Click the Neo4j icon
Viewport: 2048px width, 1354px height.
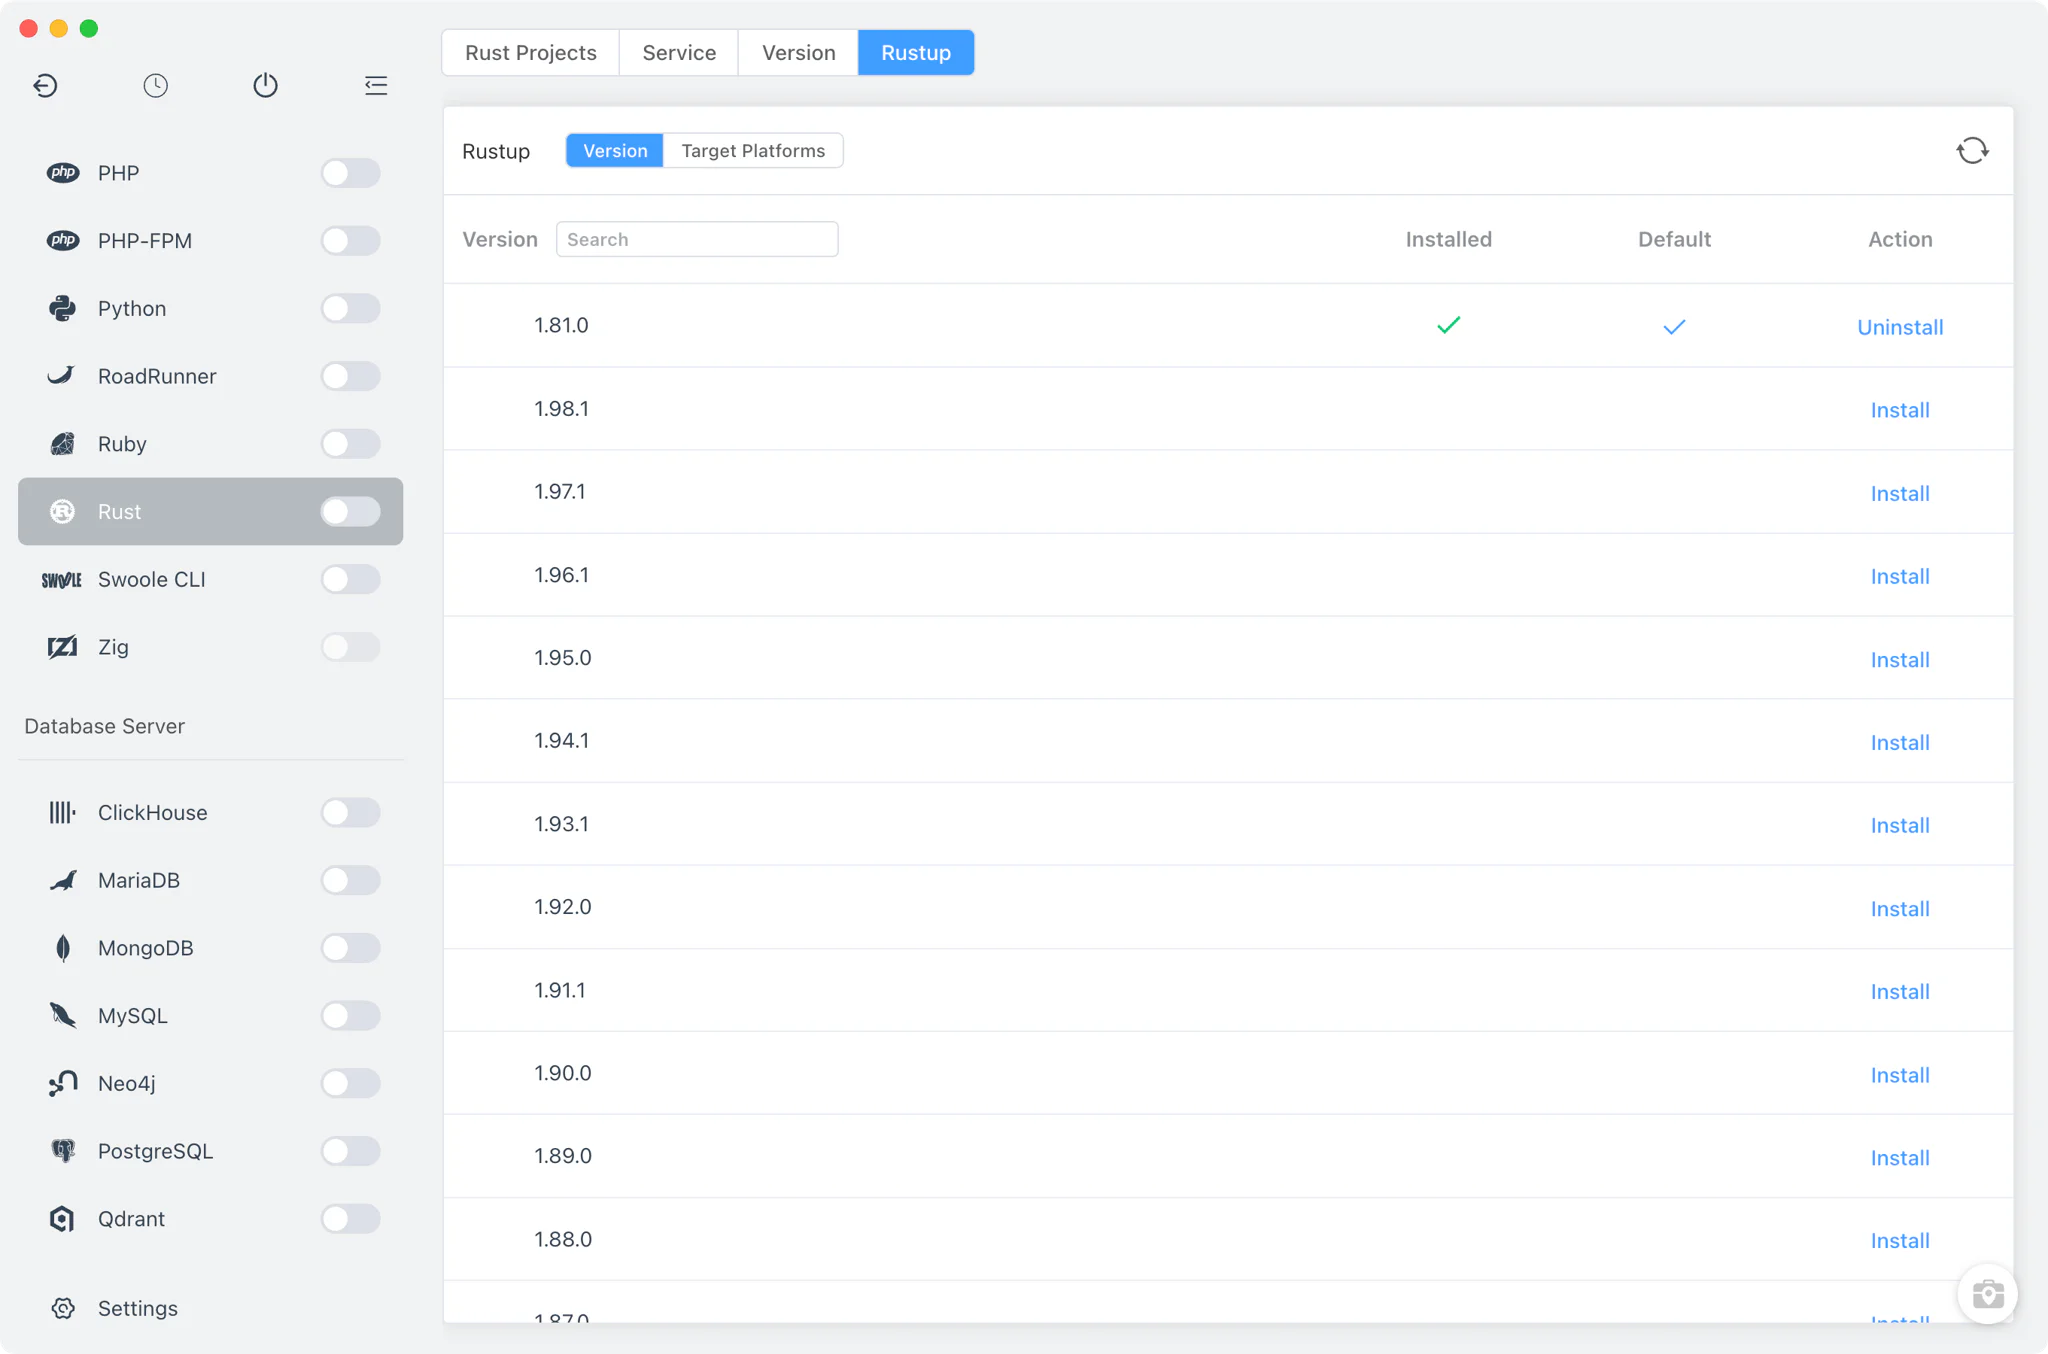[63, 1083]
